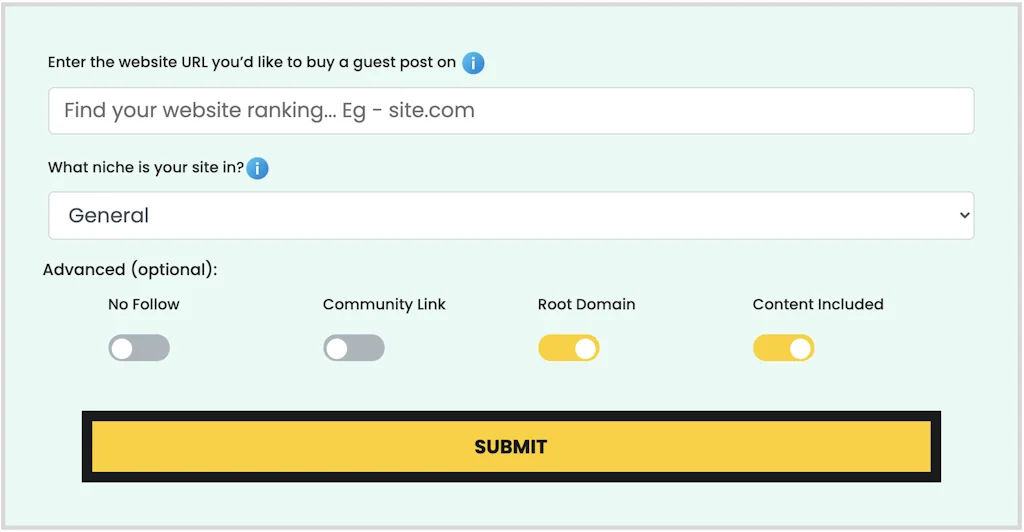Click the "What niche is your site in?" label

(146, 168)
